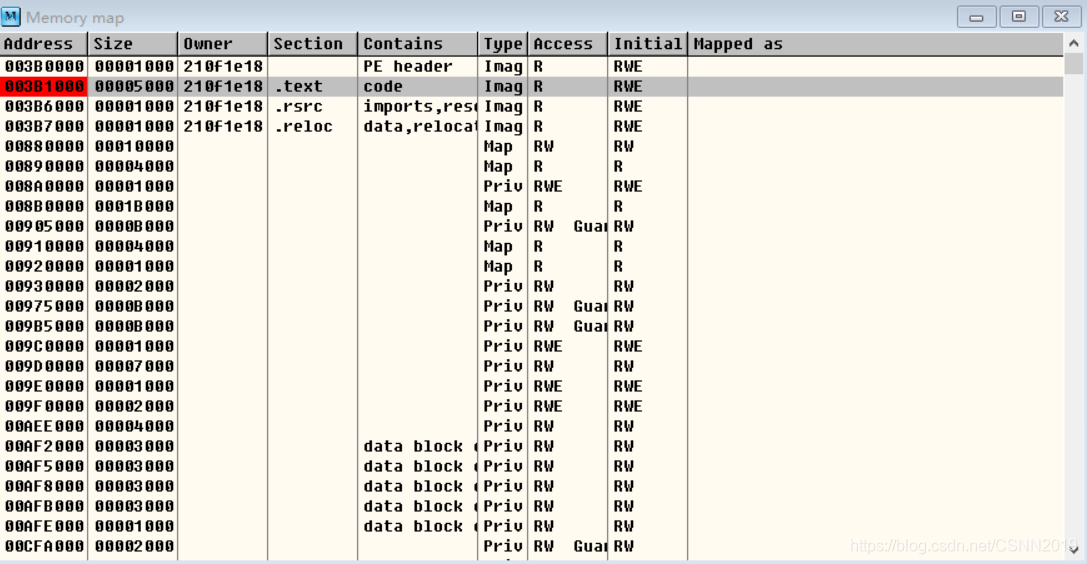Click the Memory map window icon

[10, 17]
